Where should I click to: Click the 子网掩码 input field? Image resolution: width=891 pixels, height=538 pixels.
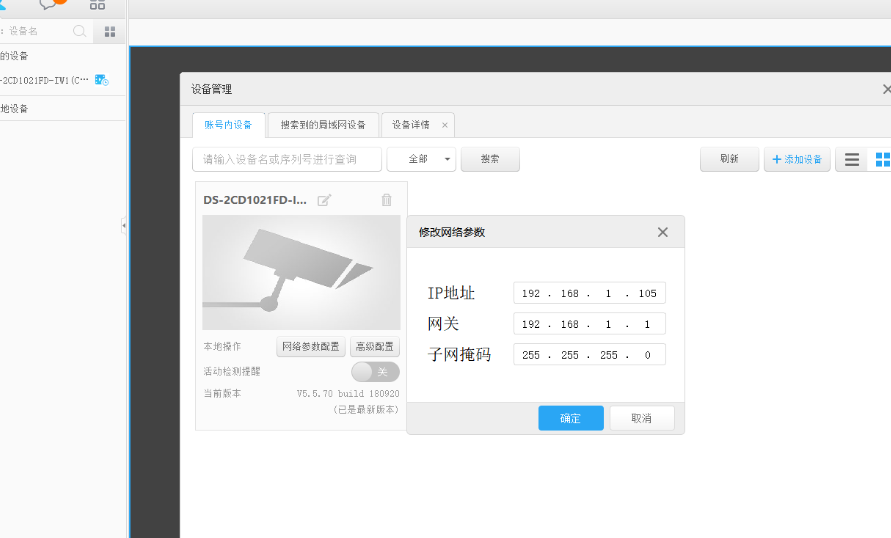coord(589,355)
